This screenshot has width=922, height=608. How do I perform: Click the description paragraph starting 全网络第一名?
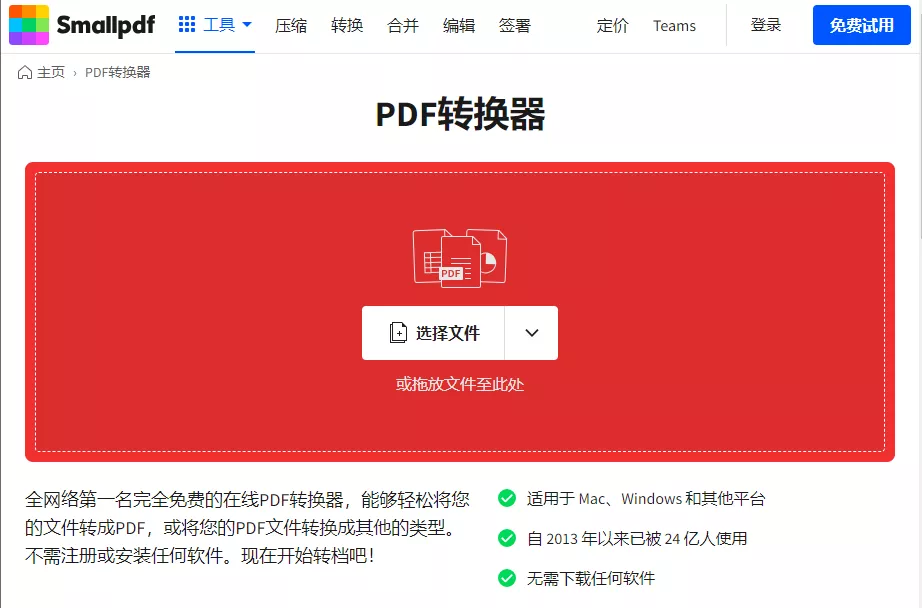(x=247, y=527)
